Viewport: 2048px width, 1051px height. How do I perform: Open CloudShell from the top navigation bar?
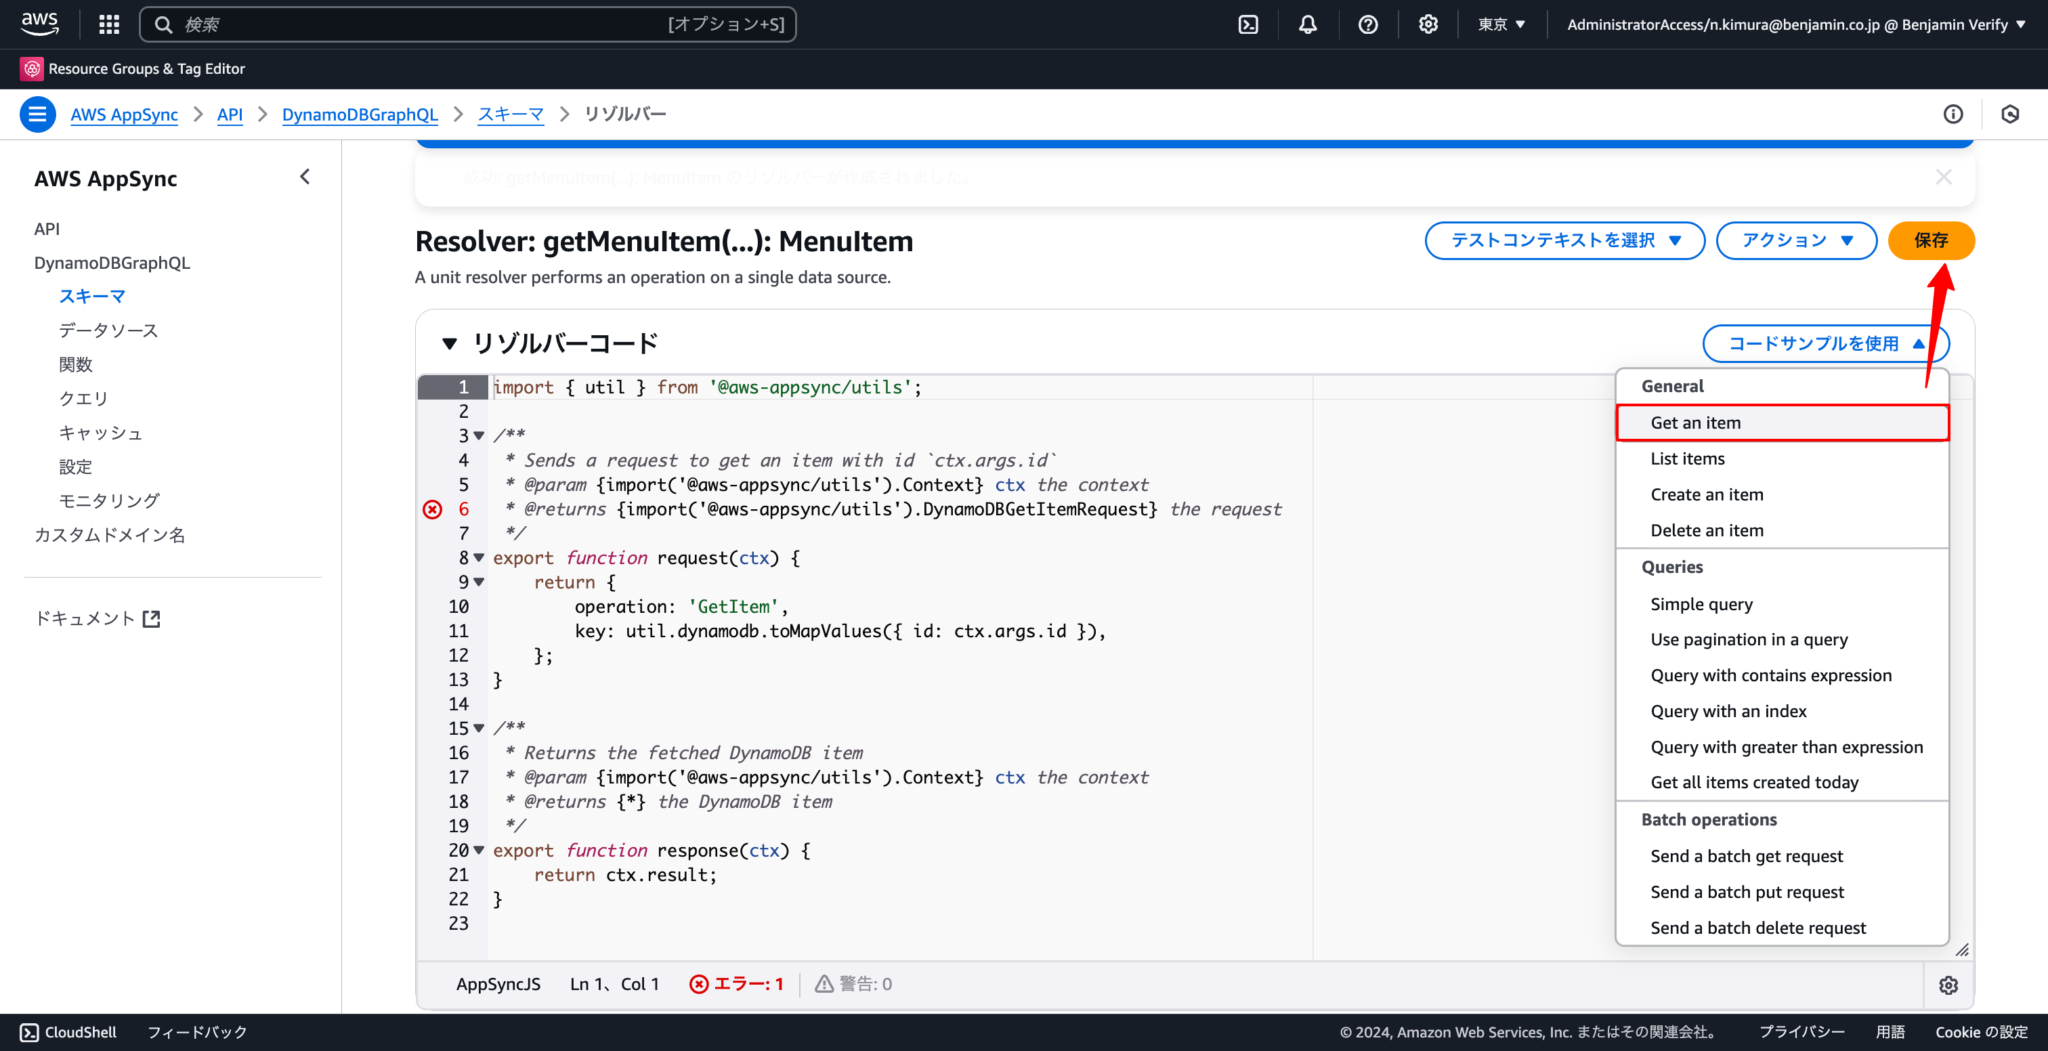[x=1248, y=24]
